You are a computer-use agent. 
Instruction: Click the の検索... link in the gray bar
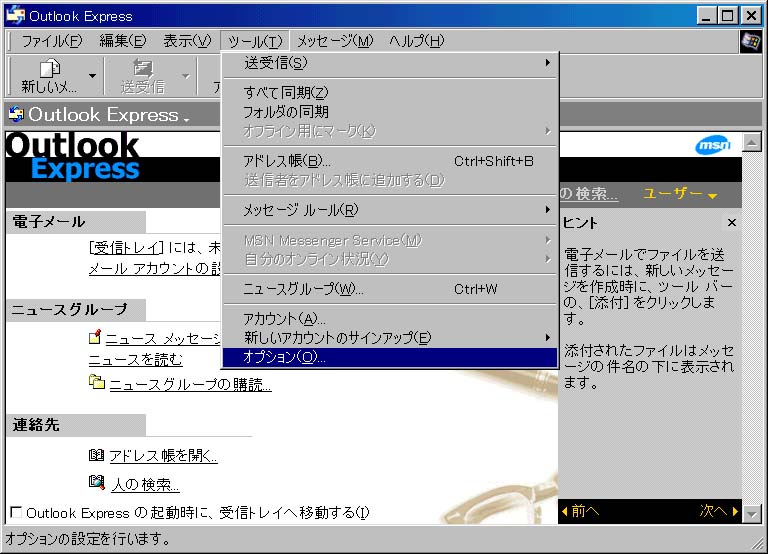click(x=589, y=194)
